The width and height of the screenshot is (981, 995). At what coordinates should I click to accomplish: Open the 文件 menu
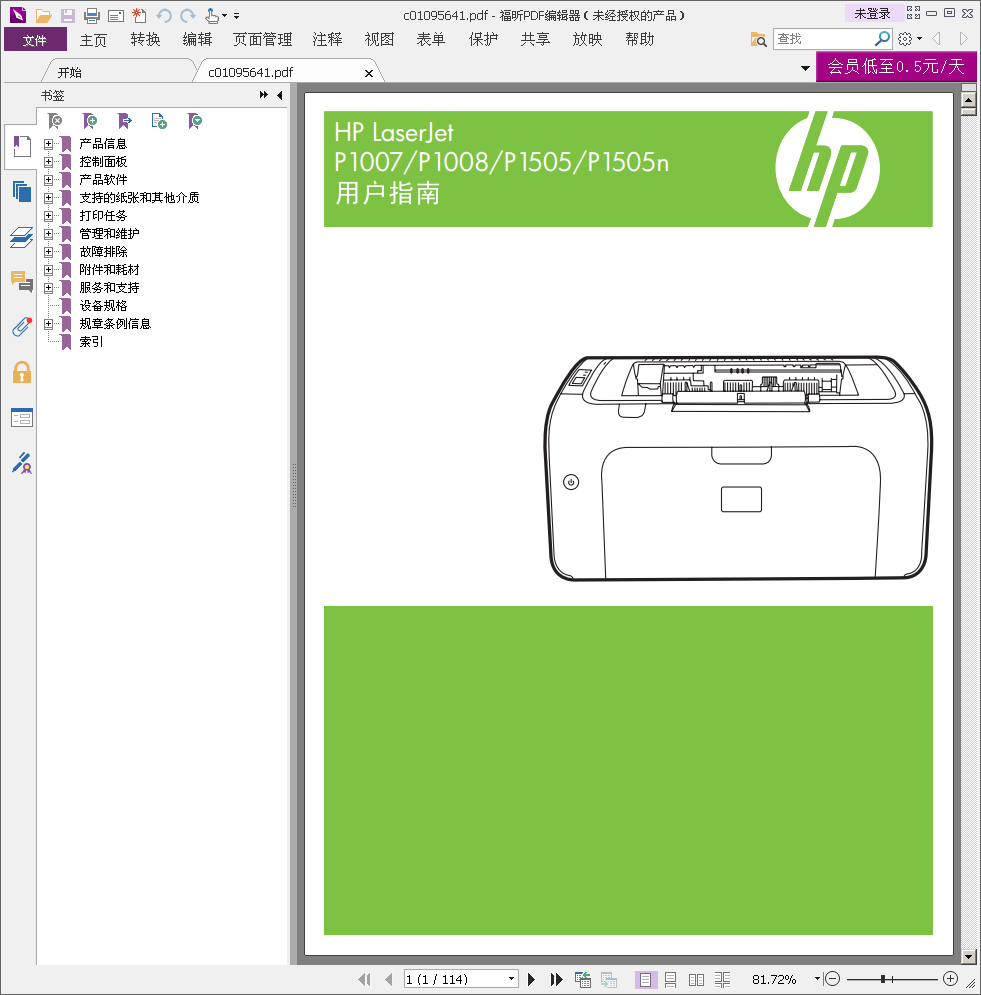coord(35,39)
